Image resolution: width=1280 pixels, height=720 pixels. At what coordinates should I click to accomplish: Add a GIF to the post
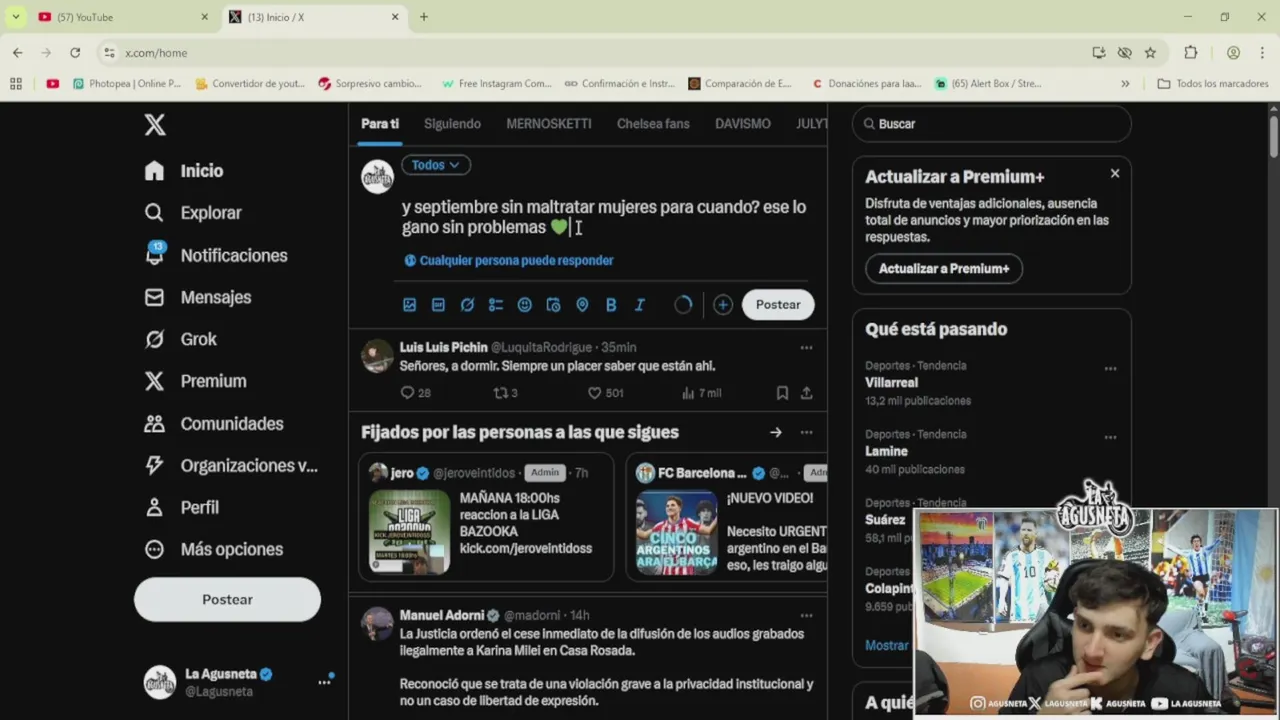pos(438,305)
